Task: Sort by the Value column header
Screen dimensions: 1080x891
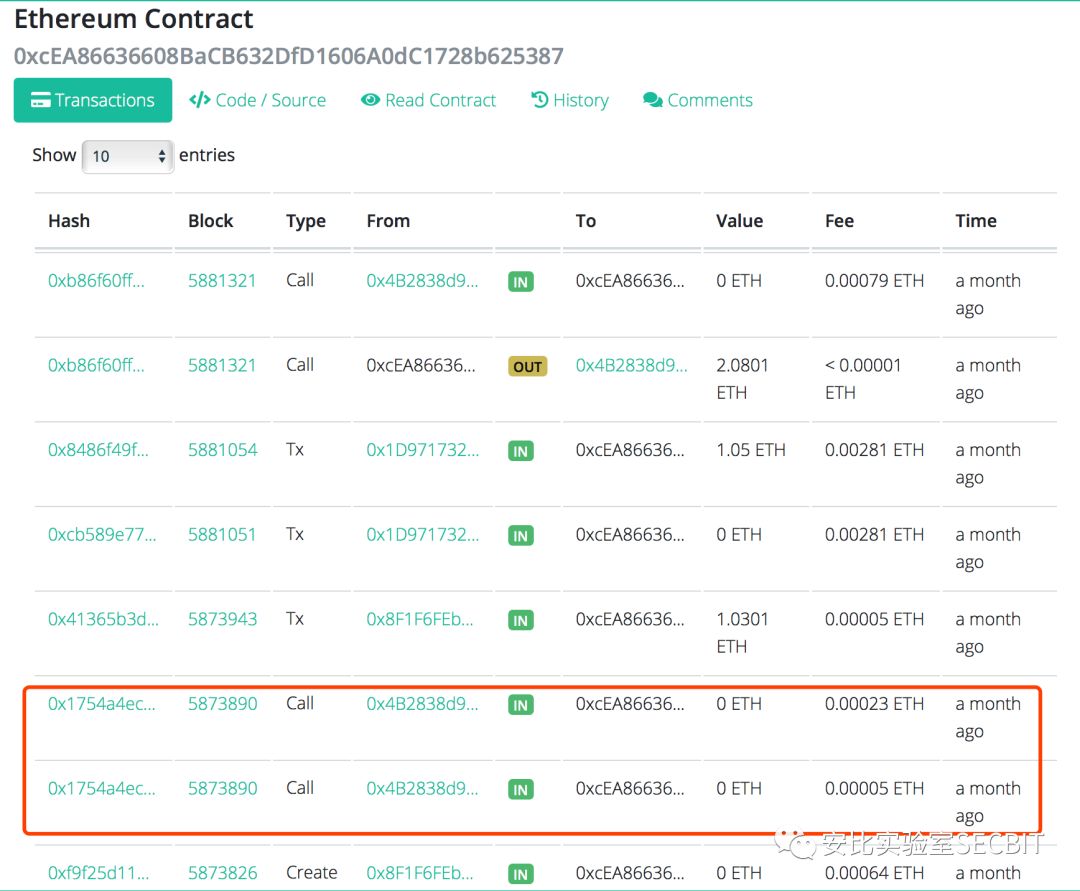Action: [x=739, y=221]
